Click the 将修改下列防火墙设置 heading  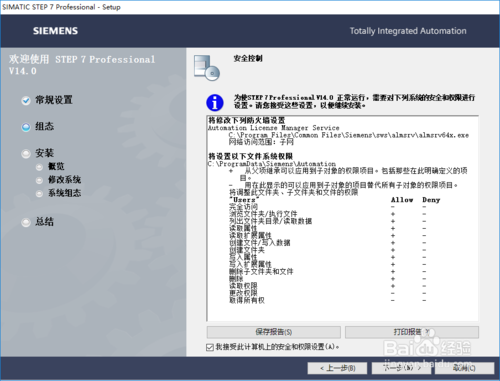pos(247,120)
